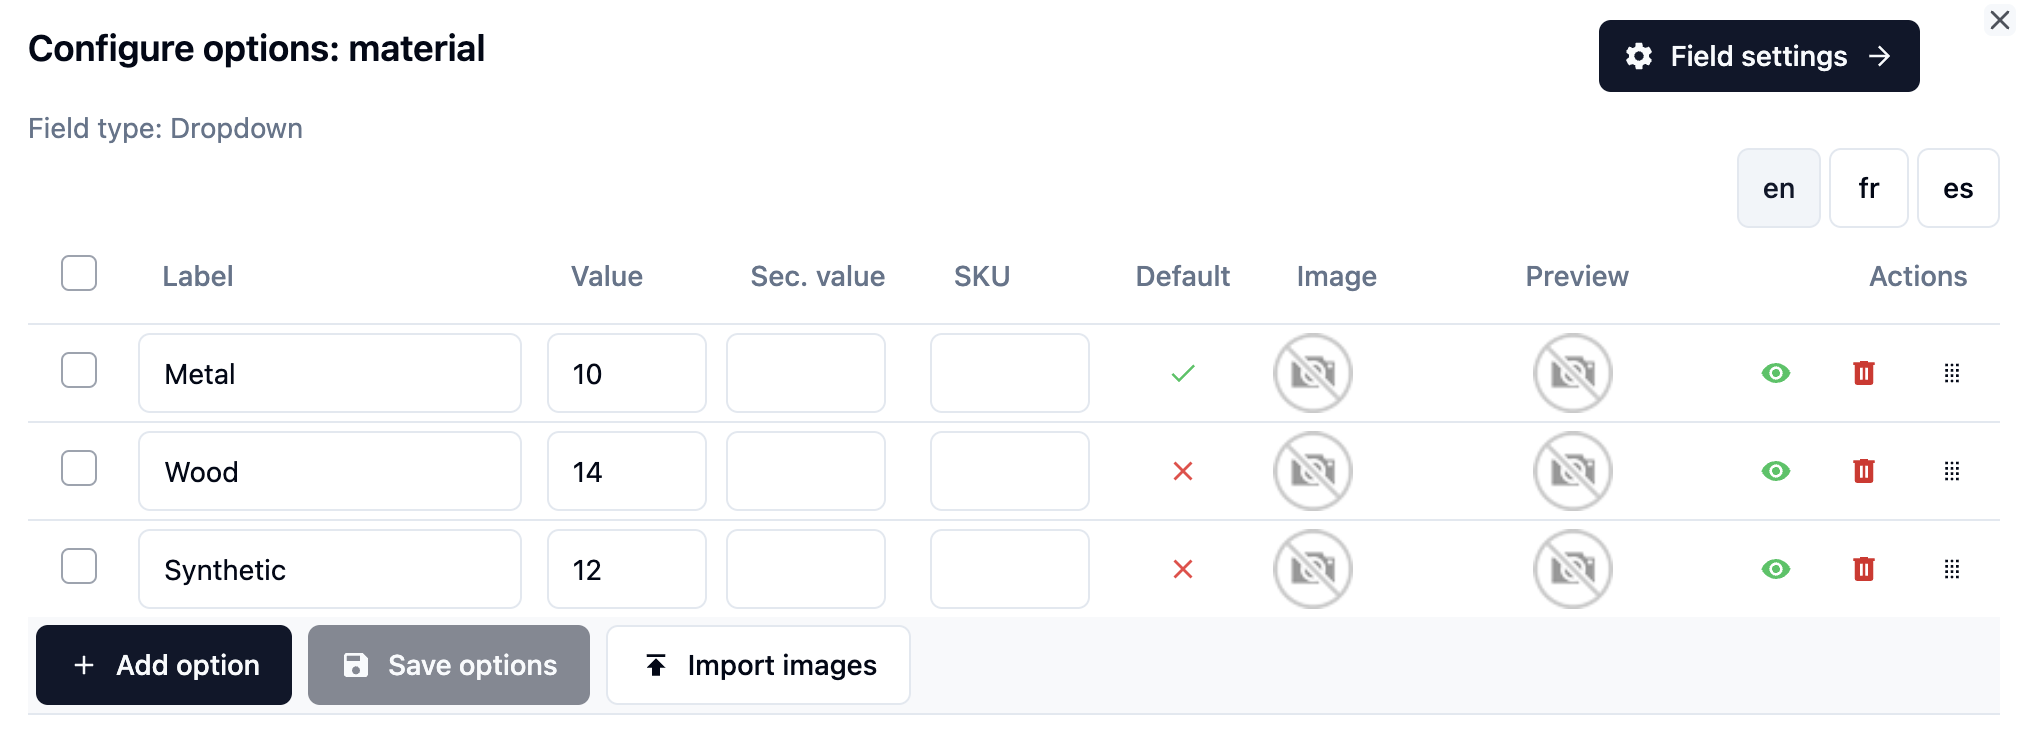Switch to the fr language tab
This screenshot has width=2024, height=736.
pyautogui.click(x=1868, y=187)
